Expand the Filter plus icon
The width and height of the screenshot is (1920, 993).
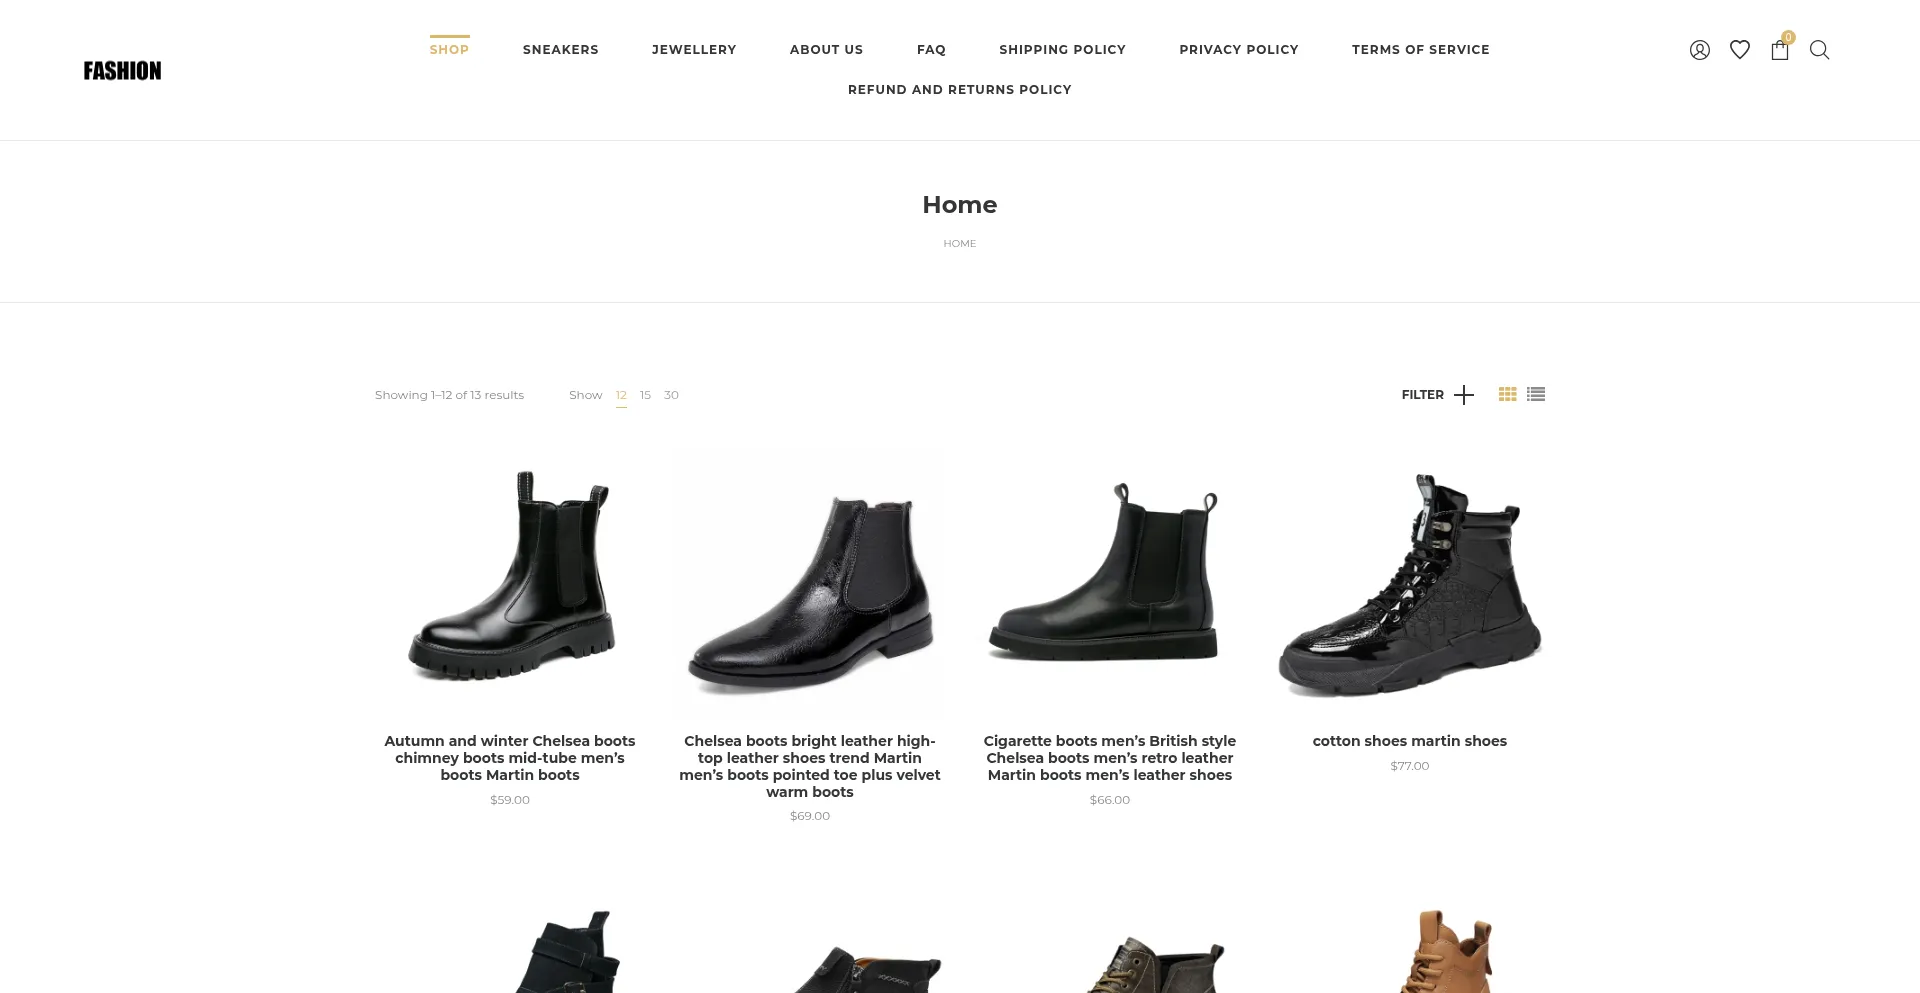tap(1464, 395)
